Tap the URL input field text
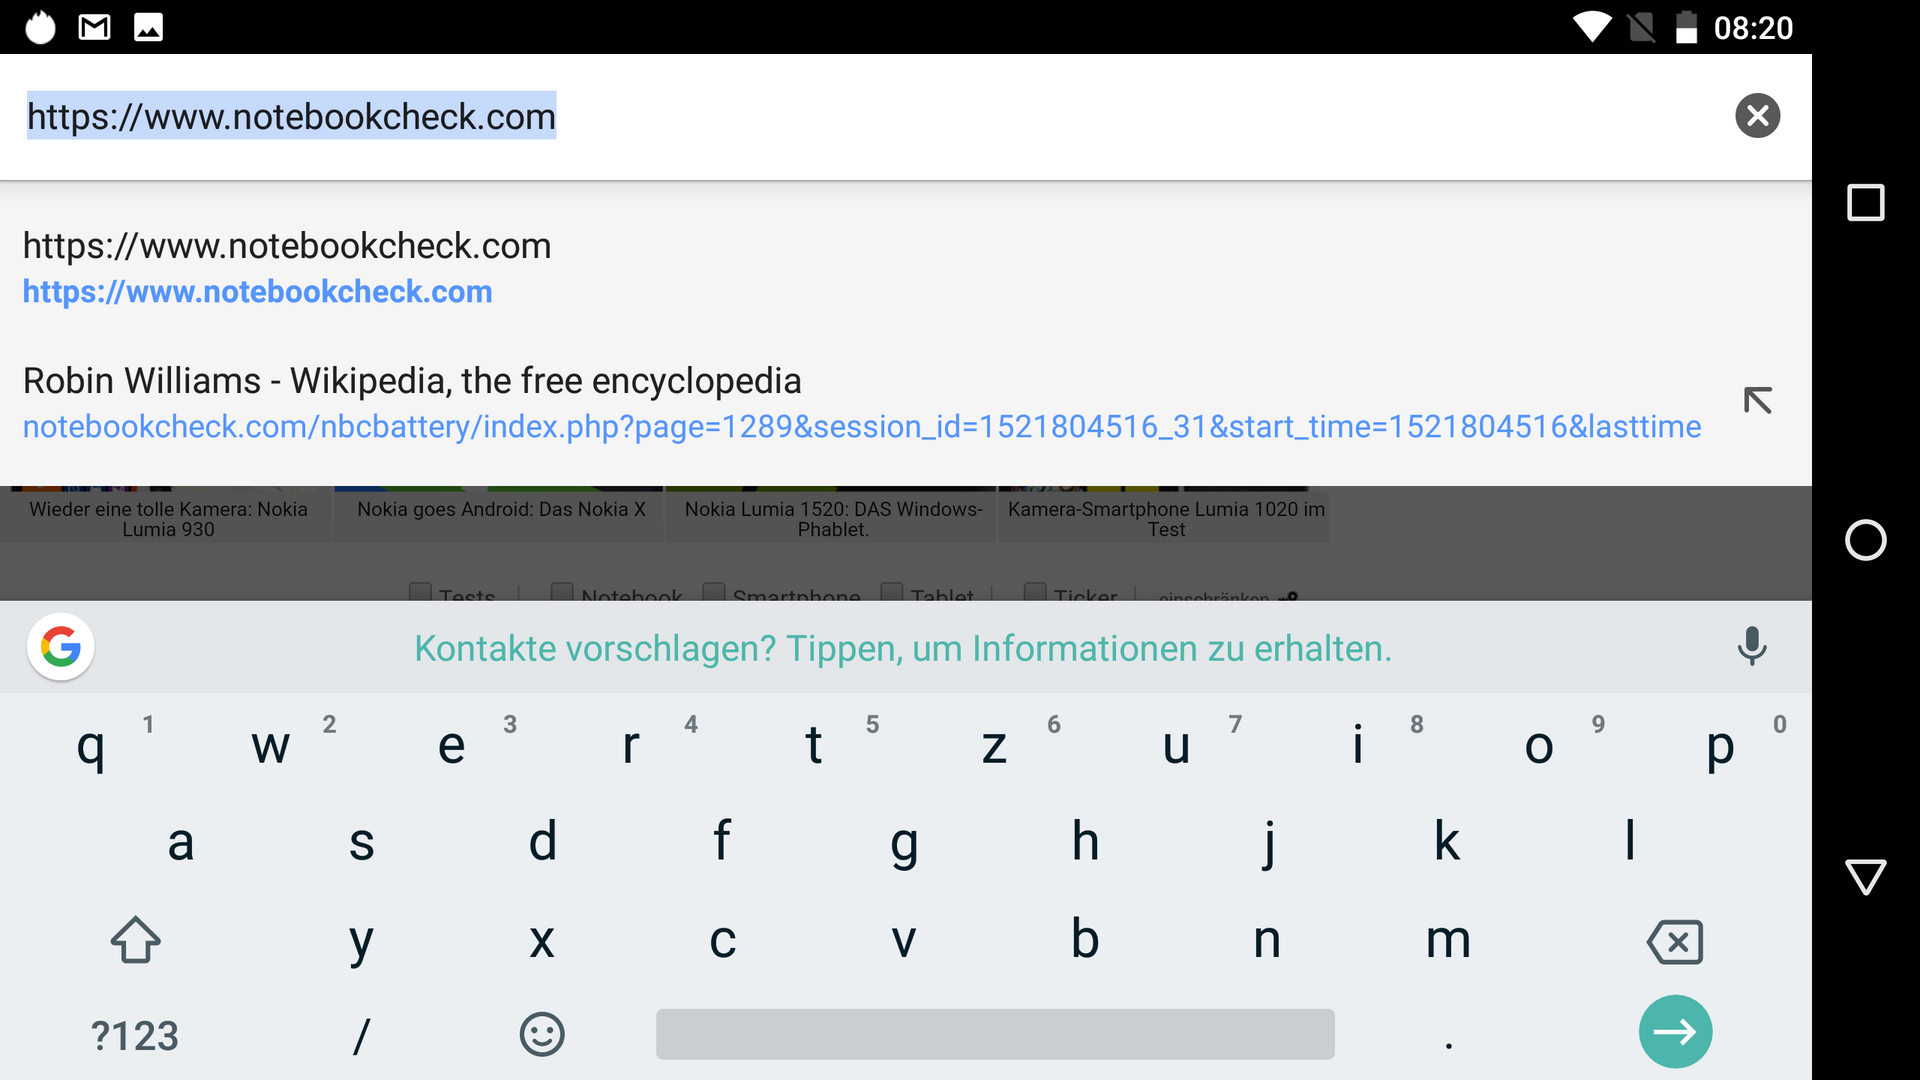Screen dimensions: 1920x1080 (291, 117)
